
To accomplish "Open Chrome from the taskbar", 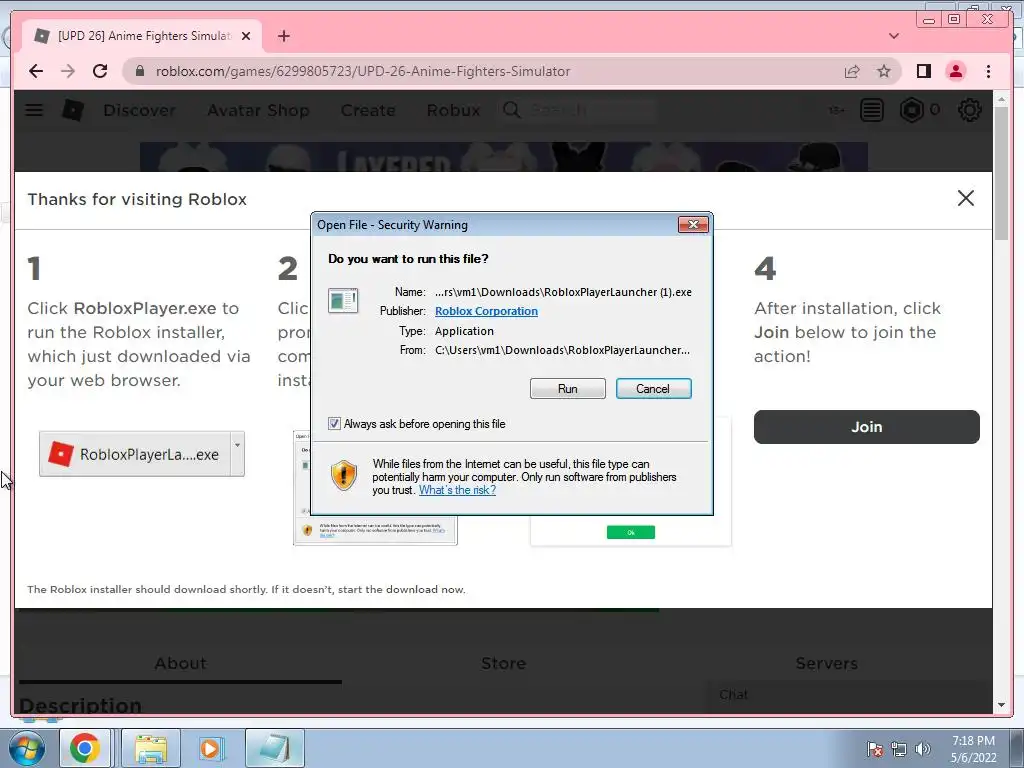I will 84,749.
